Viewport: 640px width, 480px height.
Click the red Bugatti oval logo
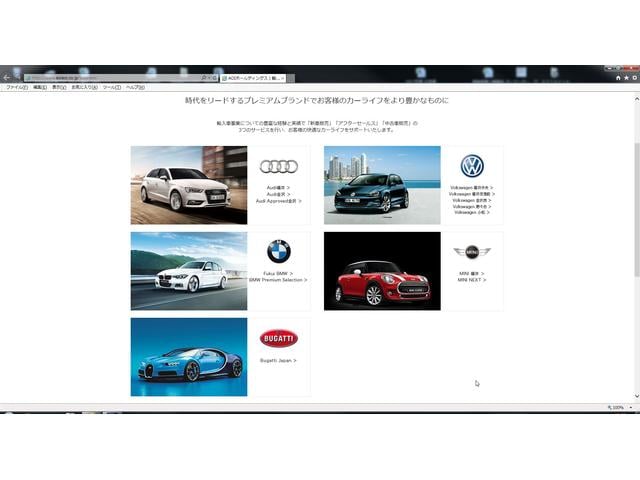[279, 338]
